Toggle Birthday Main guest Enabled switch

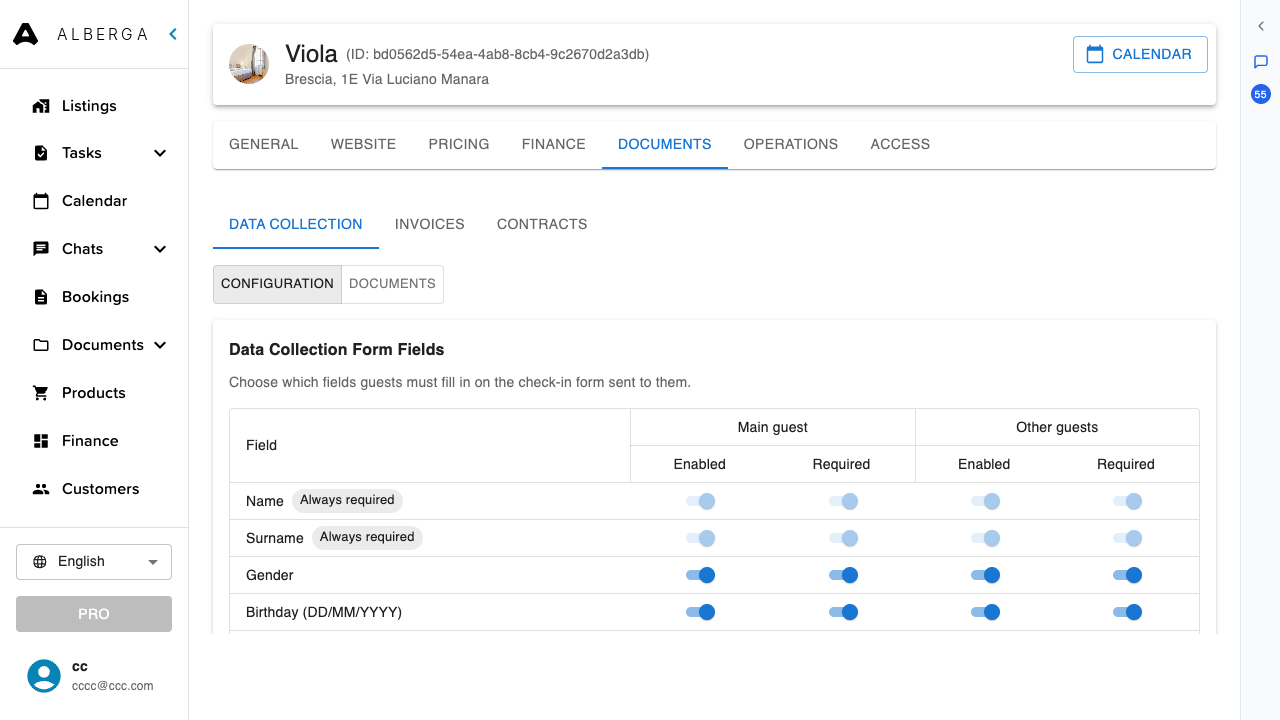tap(700, 612)
